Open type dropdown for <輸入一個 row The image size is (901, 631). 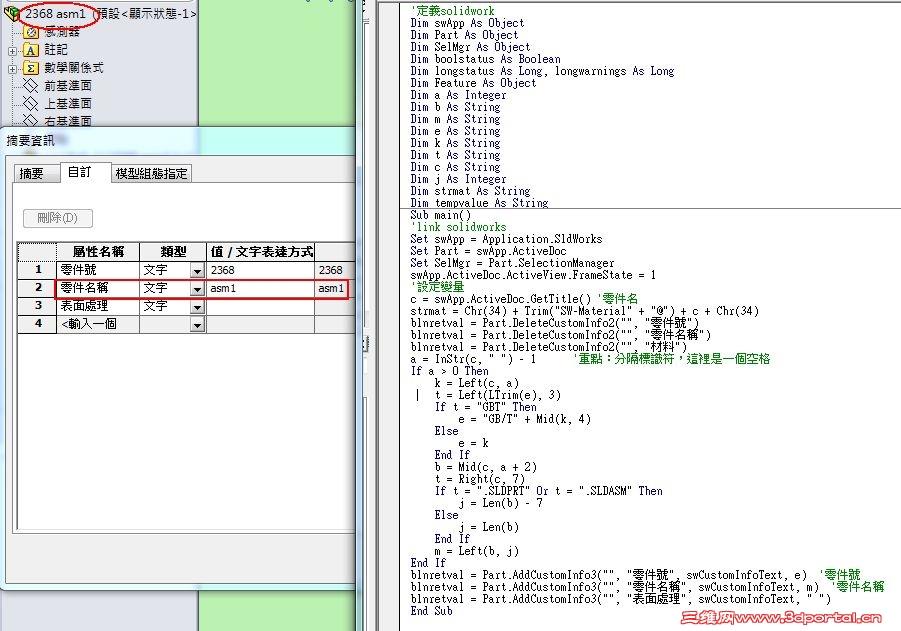(x=197, y=325)
